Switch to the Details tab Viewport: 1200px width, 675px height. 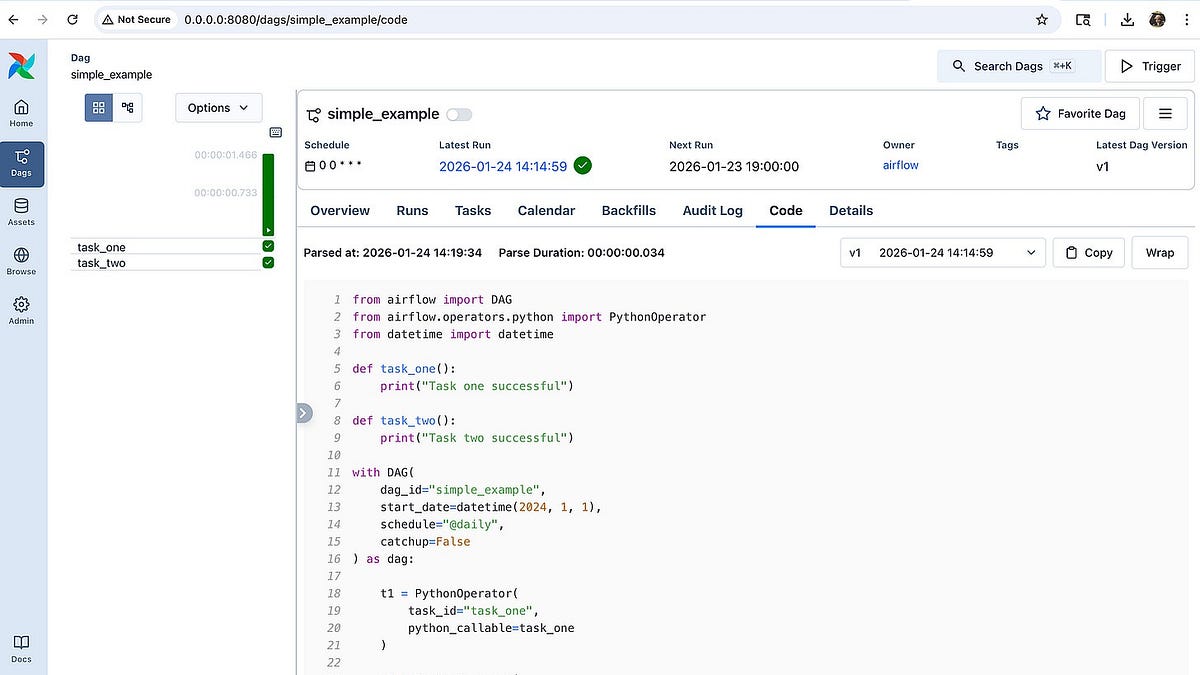(x=851, y=210)
